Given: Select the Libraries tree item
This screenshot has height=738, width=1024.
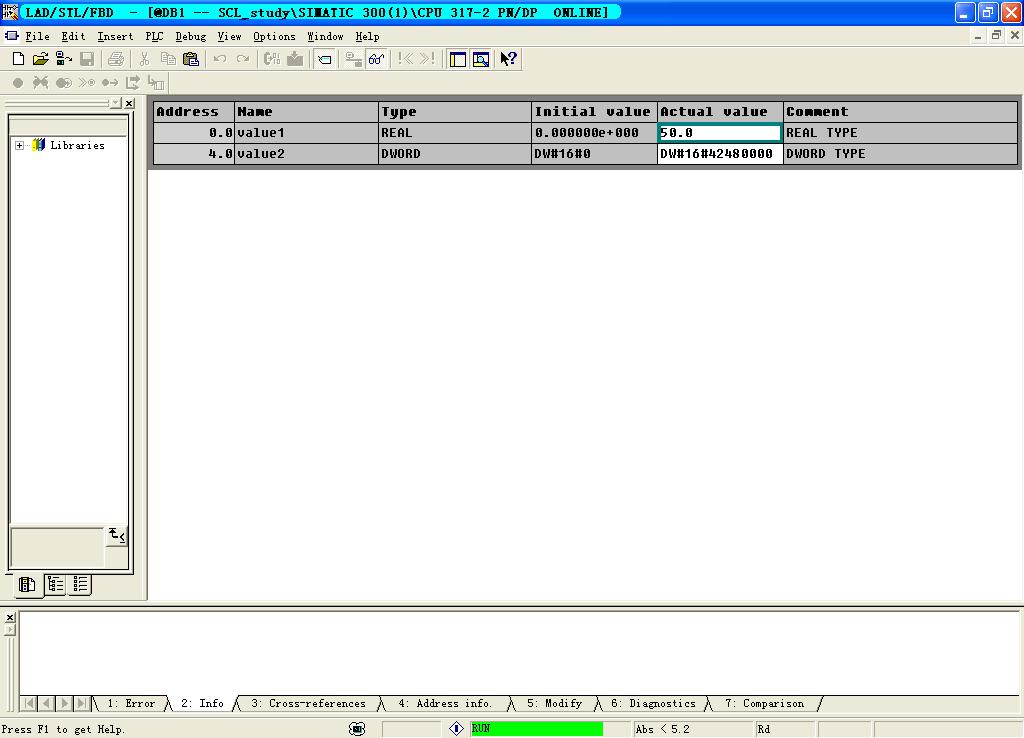Looking at the screenshot, I should tap(77, 145).
